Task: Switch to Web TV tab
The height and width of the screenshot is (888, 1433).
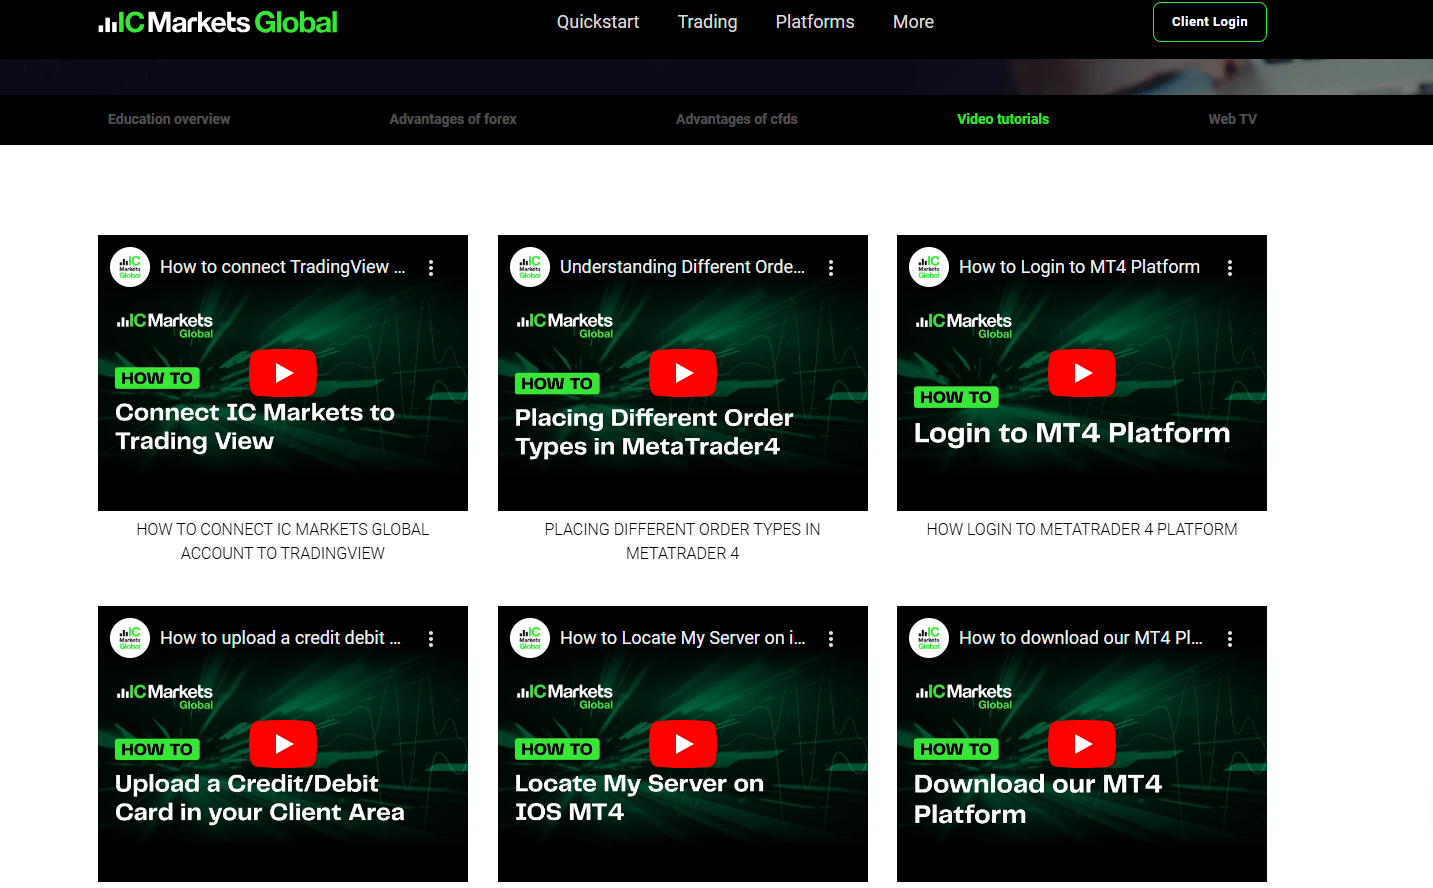Action: pyautogui.click(x=1232, y=119)
